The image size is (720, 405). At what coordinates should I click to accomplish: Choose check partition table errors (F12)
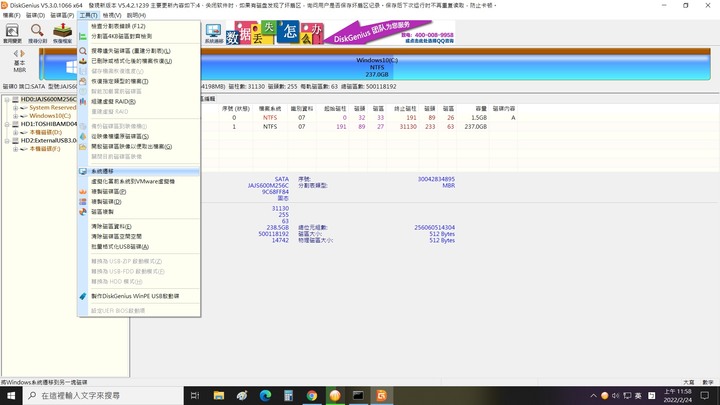tap(139, 26)
